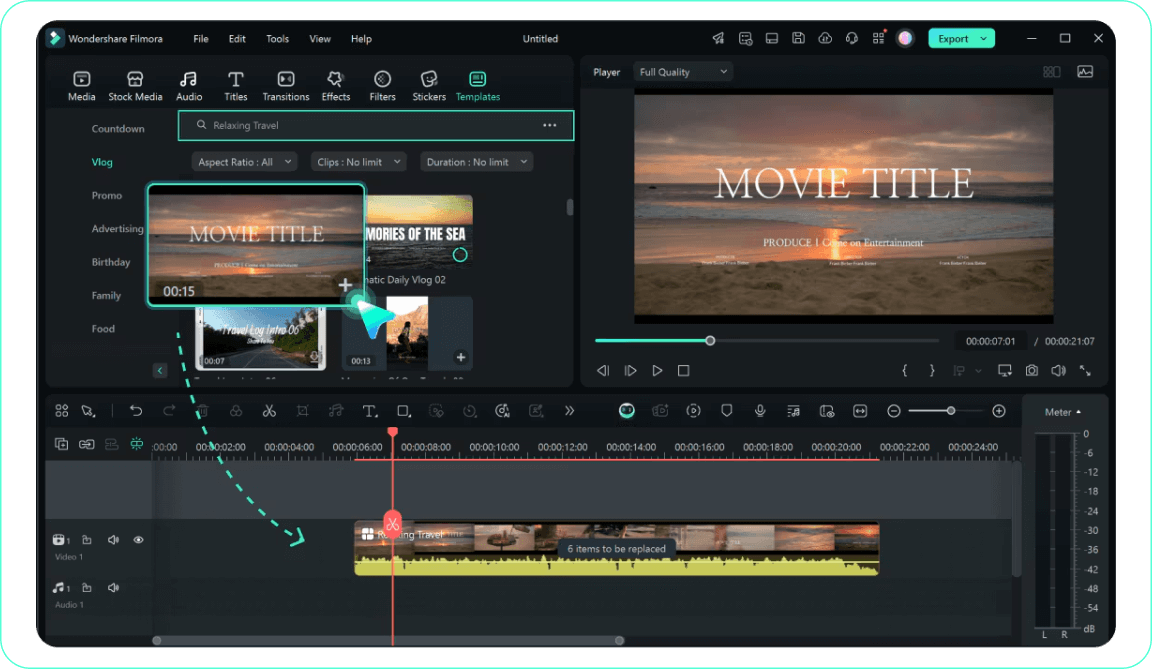Toggle visibility of the Video 1 track
Screen dimensions: 1152x669
(138, 540)
